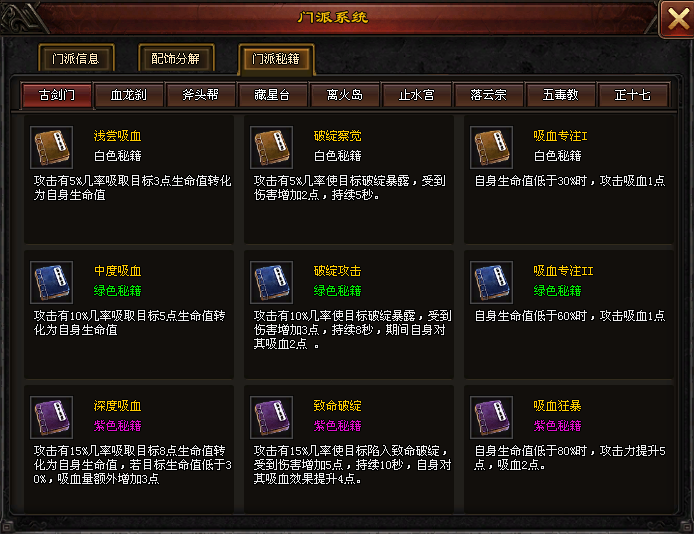
Task: Select the 五毒教 sect tab
Action: click(561, 95)
